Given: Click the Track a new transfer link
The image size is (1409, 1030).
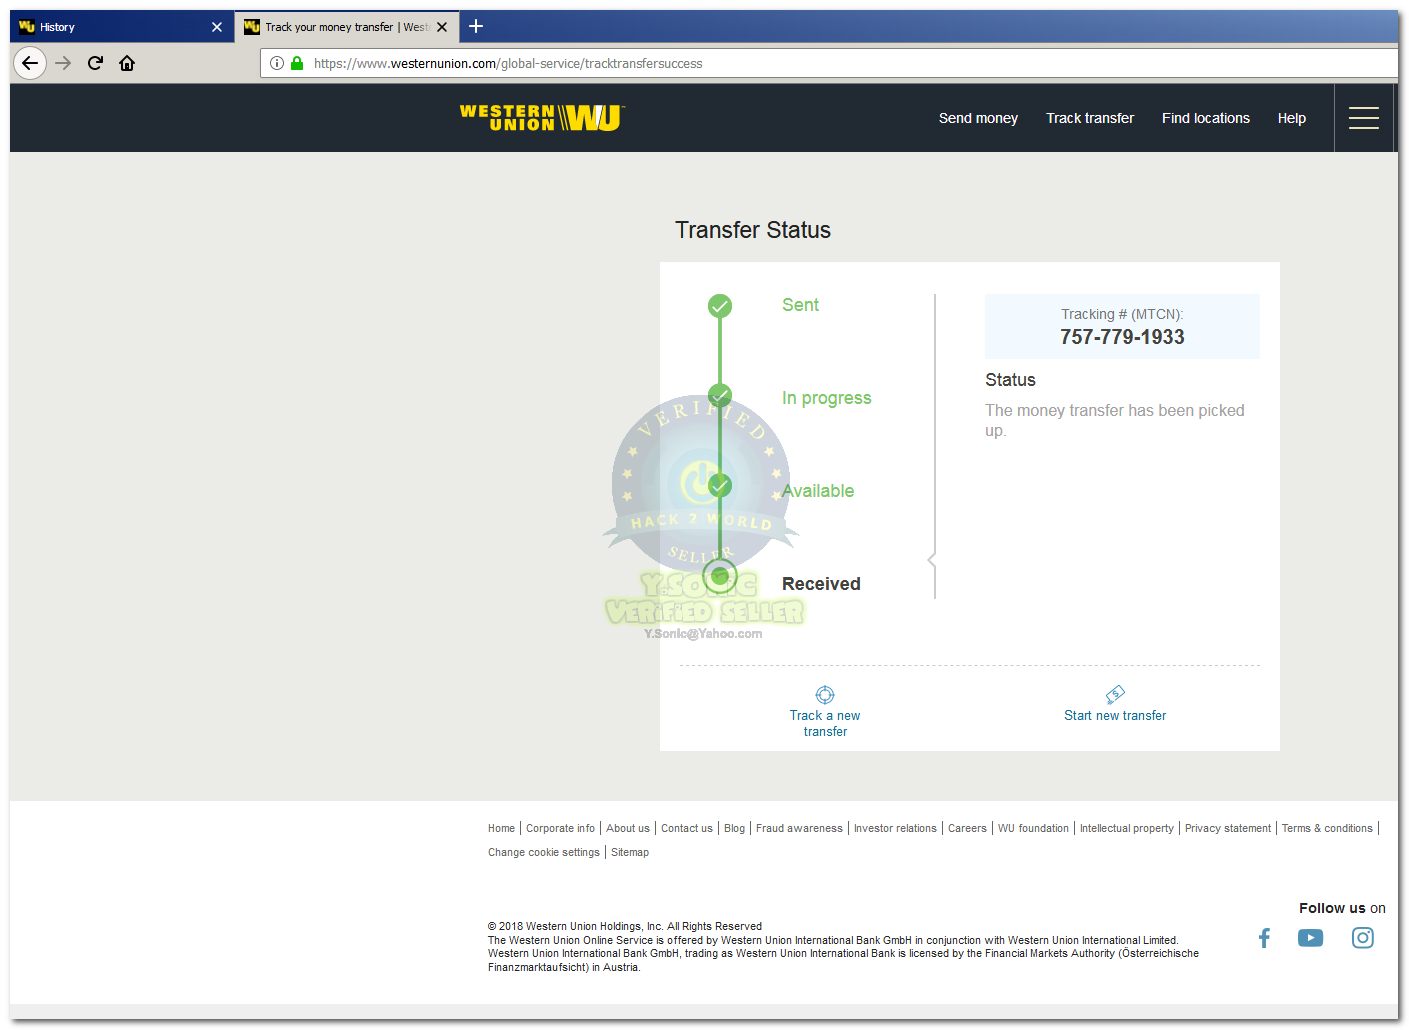Looking at the screenshot, I should [x=825, y=723].
